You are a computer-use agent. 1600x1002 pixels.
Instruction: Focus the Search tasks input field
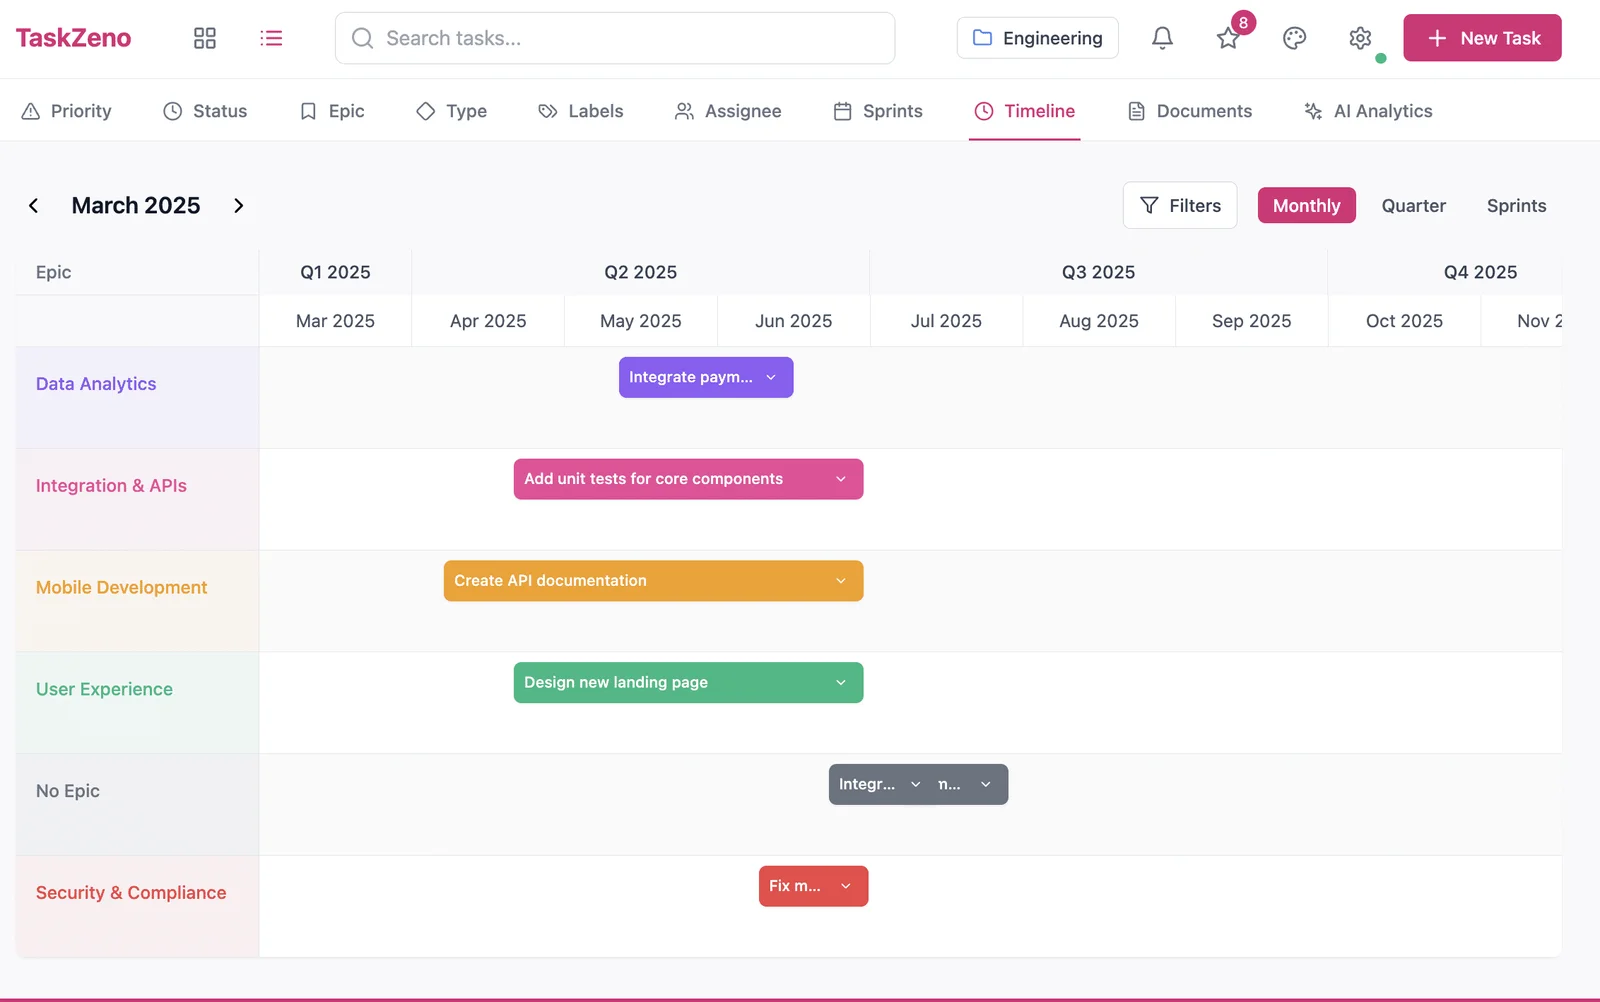click(615, 38)
